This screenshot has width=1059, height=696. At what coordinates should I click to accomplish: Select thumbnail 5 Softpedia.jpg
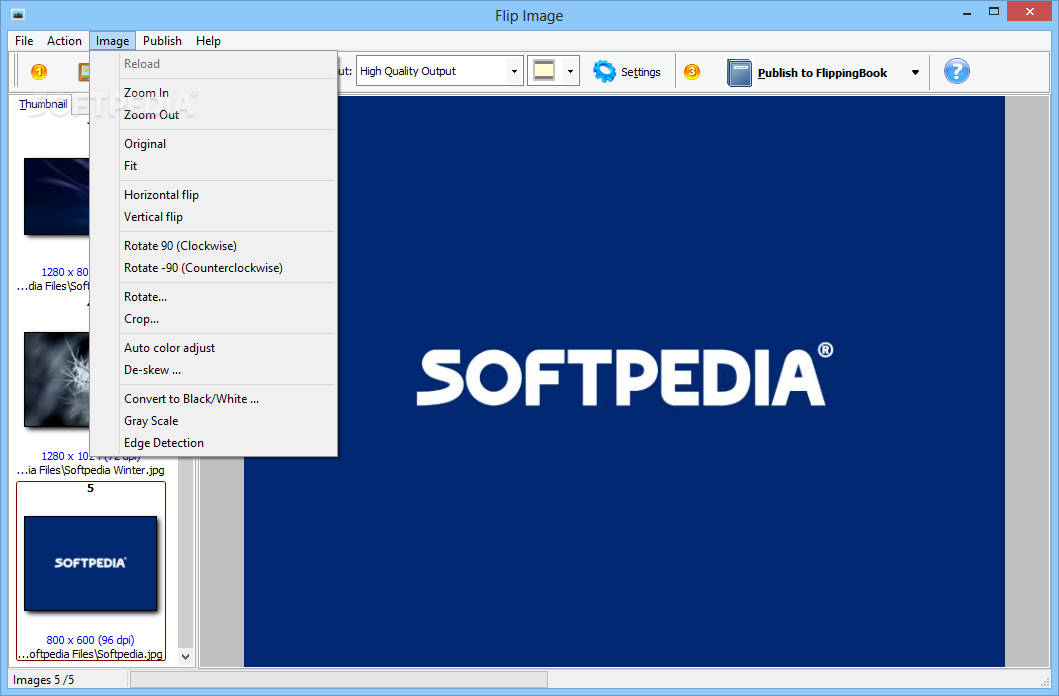[91, 564]
